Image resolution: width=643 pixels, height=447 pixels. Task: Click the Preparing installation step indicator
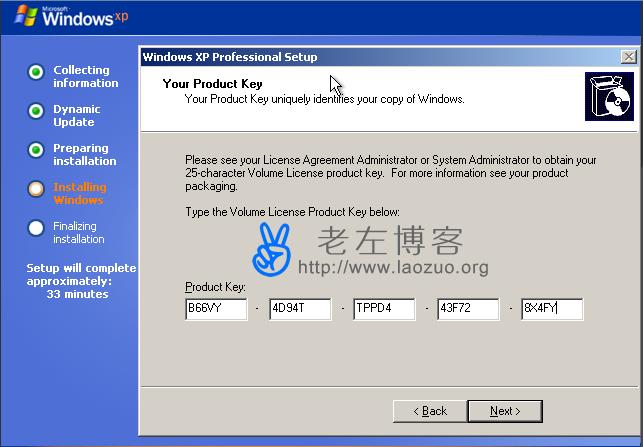point(36,150)
